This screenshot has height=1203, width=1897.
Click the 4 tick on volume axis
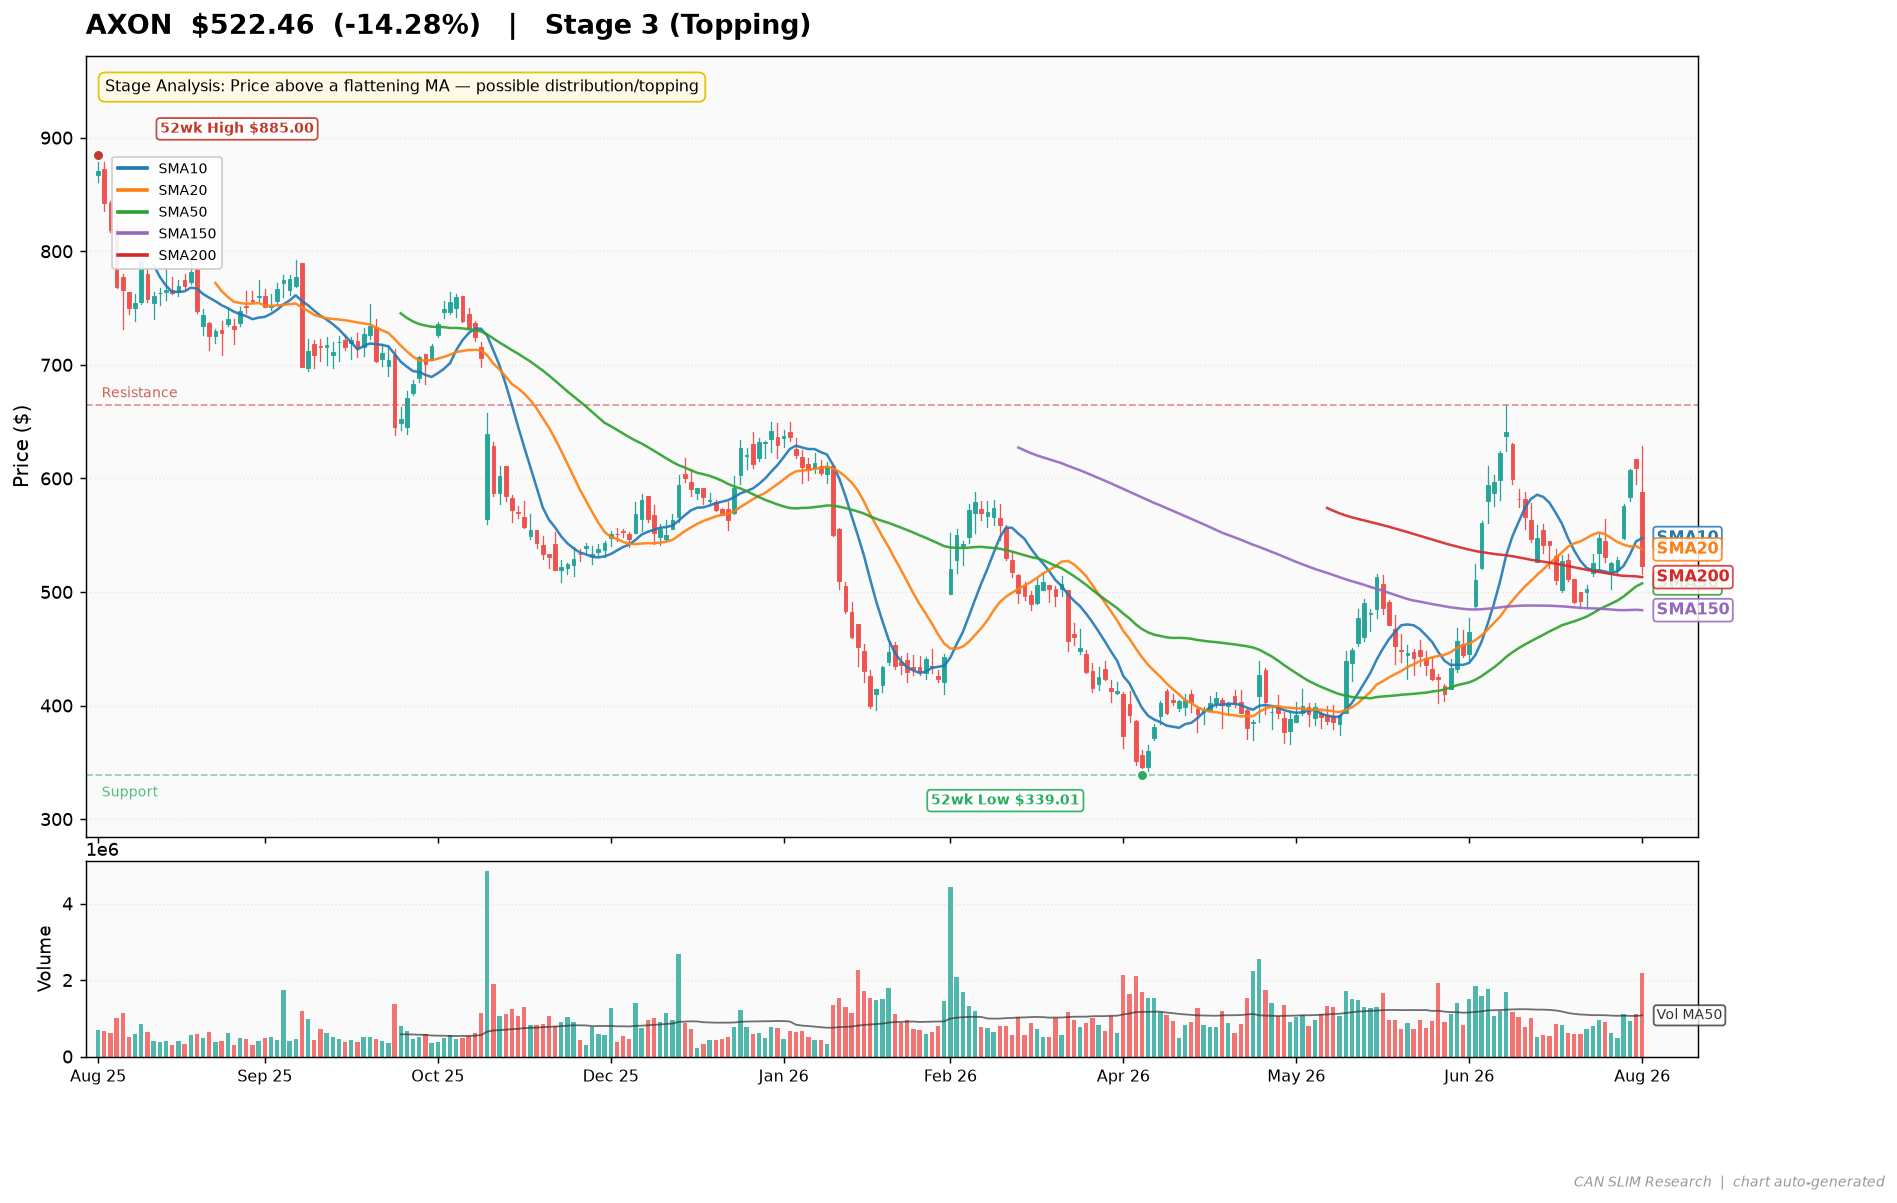click(x=70, y=905)
